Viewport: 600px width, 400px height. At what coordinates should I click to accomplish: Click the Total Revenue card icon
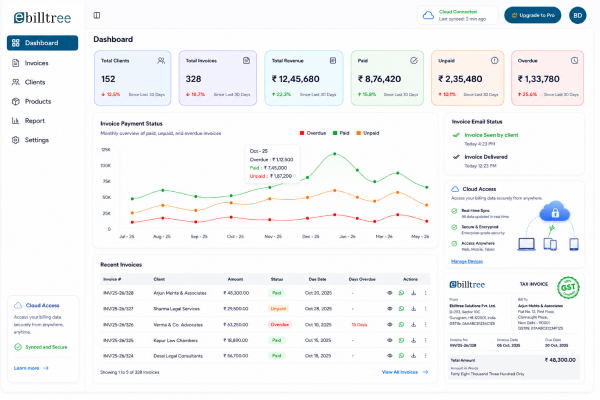point(333,60)
